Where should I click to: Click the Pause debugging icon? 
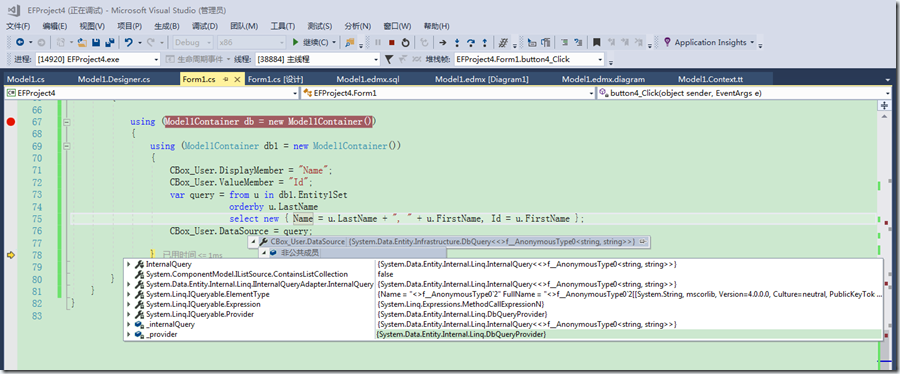(378, 42)
